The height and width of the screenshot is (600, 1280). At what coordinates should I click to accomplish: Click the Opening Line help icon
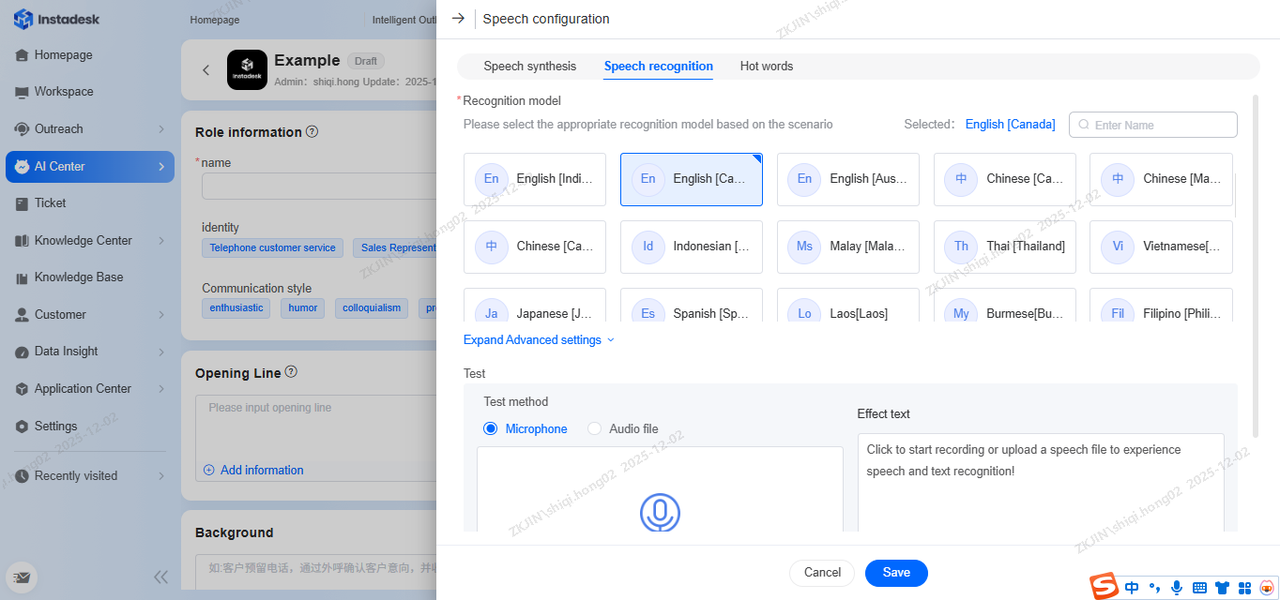tap(291, 372)
